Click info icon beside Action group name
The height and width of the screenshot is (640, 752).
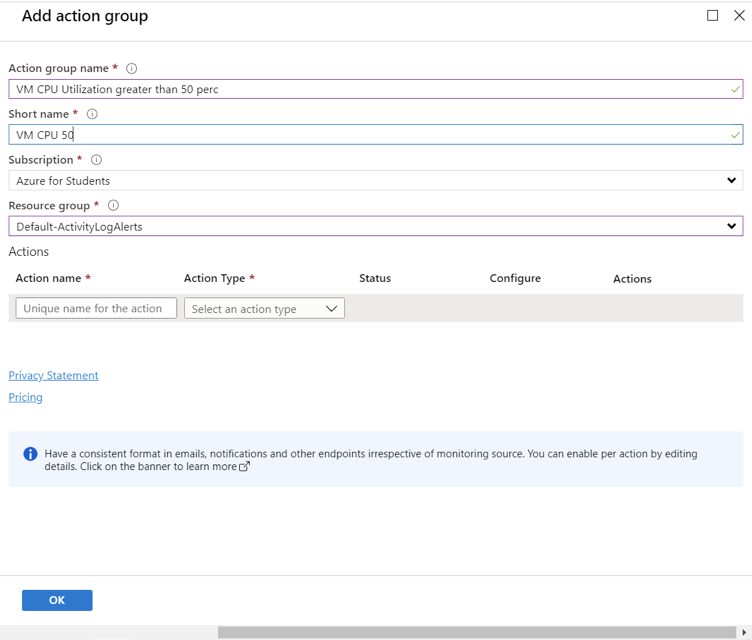(132, 69)
